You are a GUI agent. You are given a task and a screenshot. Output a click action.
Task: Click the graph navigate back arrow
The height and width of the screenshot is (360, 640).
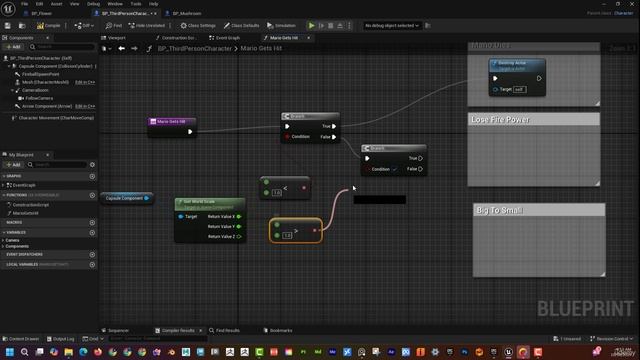pyautogui.click(x=122, y=49)
